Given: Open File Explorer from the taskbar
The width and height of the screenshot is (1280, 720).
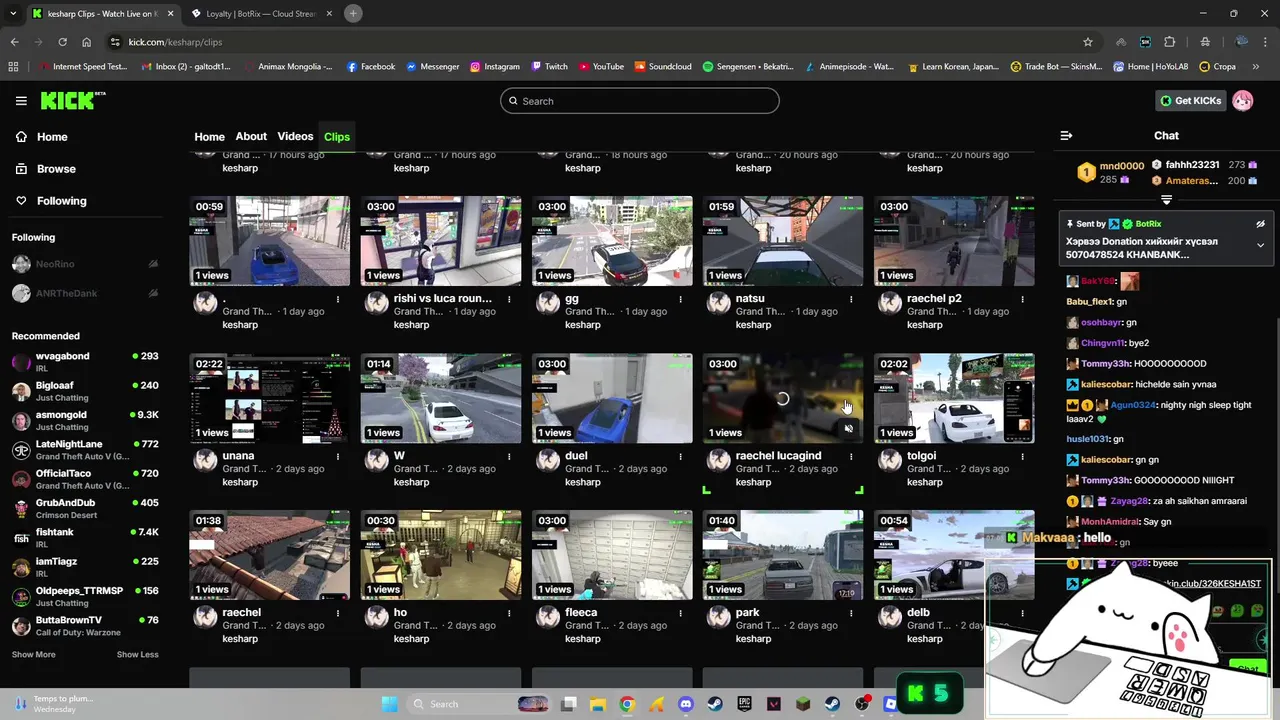Looking at the screenshot, I should click(x=597, y=704).
